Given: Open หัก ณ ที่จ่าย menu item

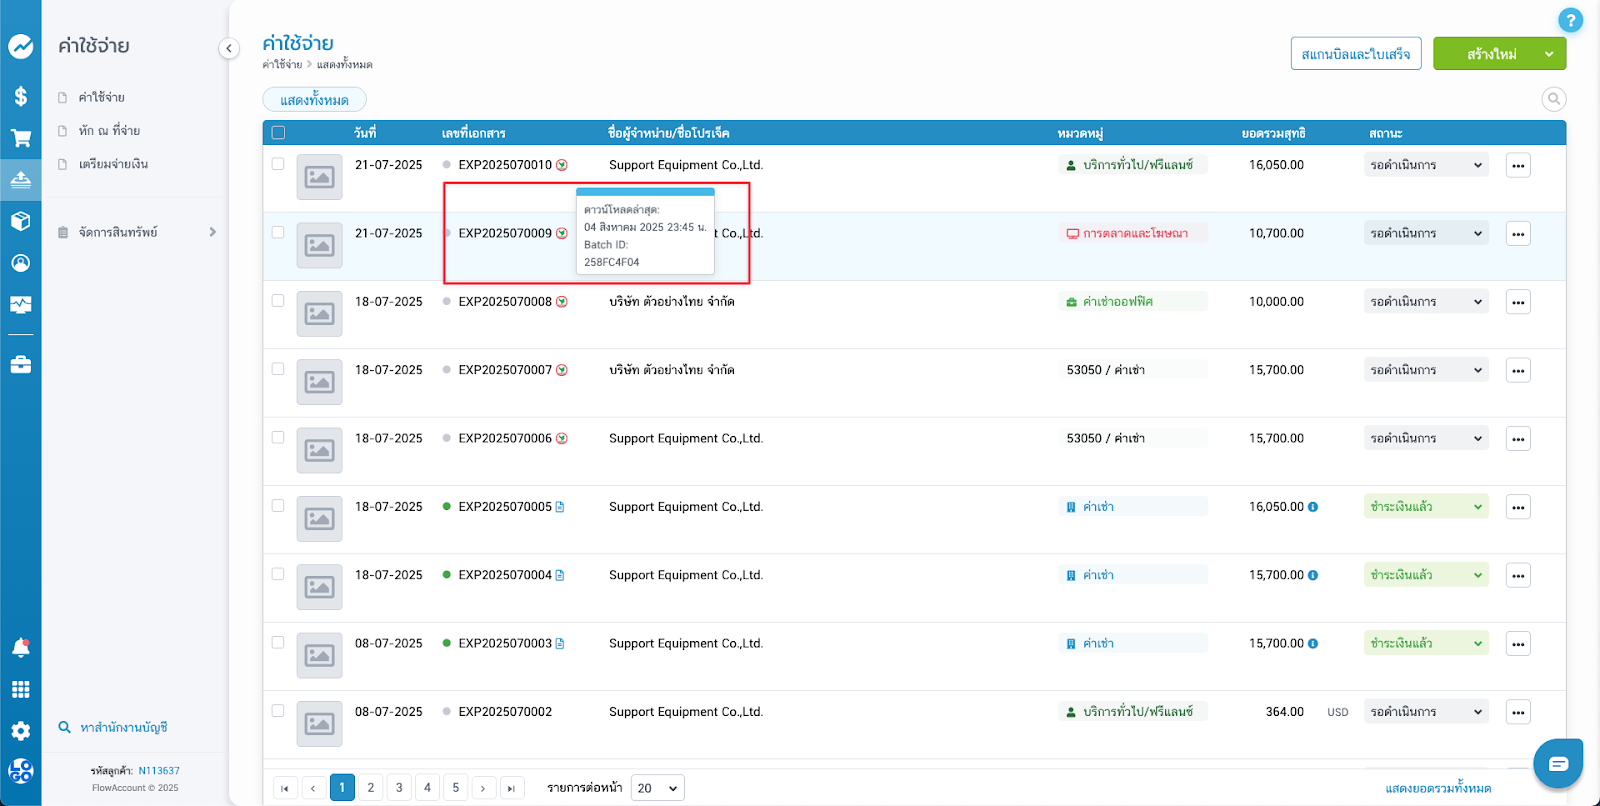Looking at the screenshot, I should [x=109, y=131].
